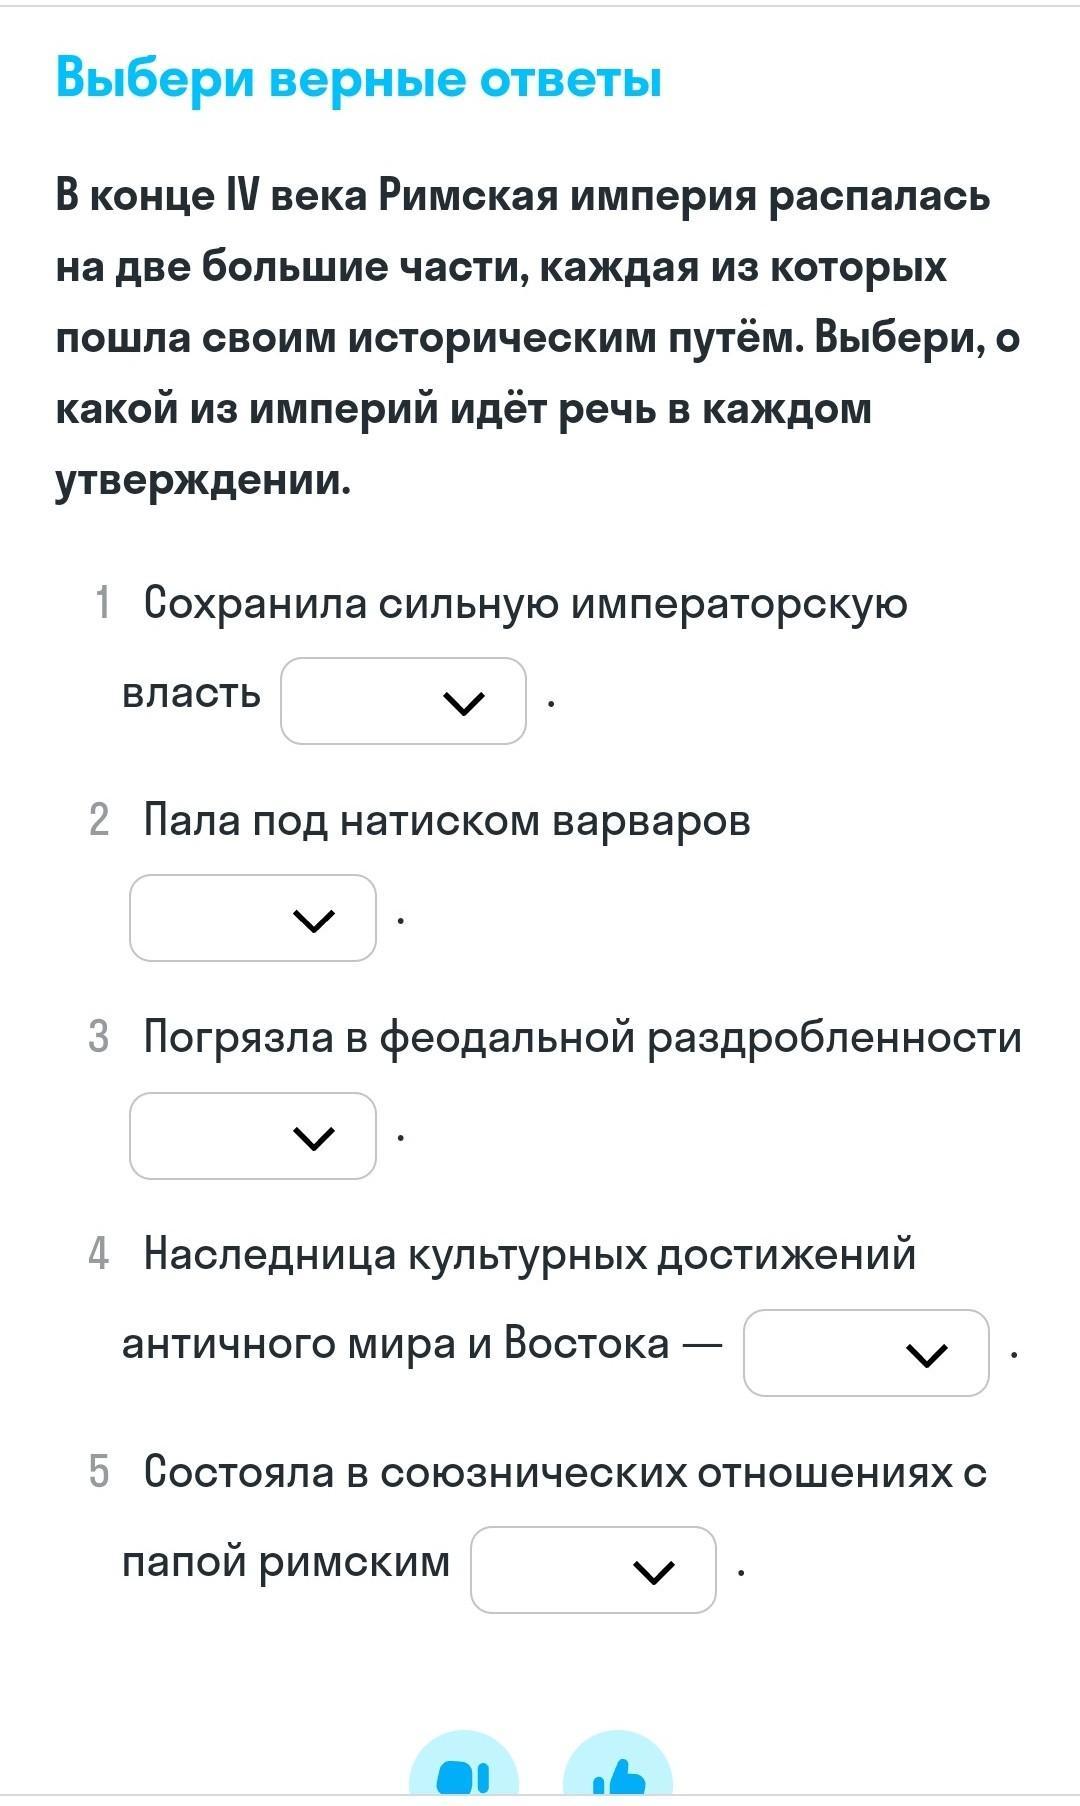Open dropdown next to 'папой римским'

pos(593,1570)
